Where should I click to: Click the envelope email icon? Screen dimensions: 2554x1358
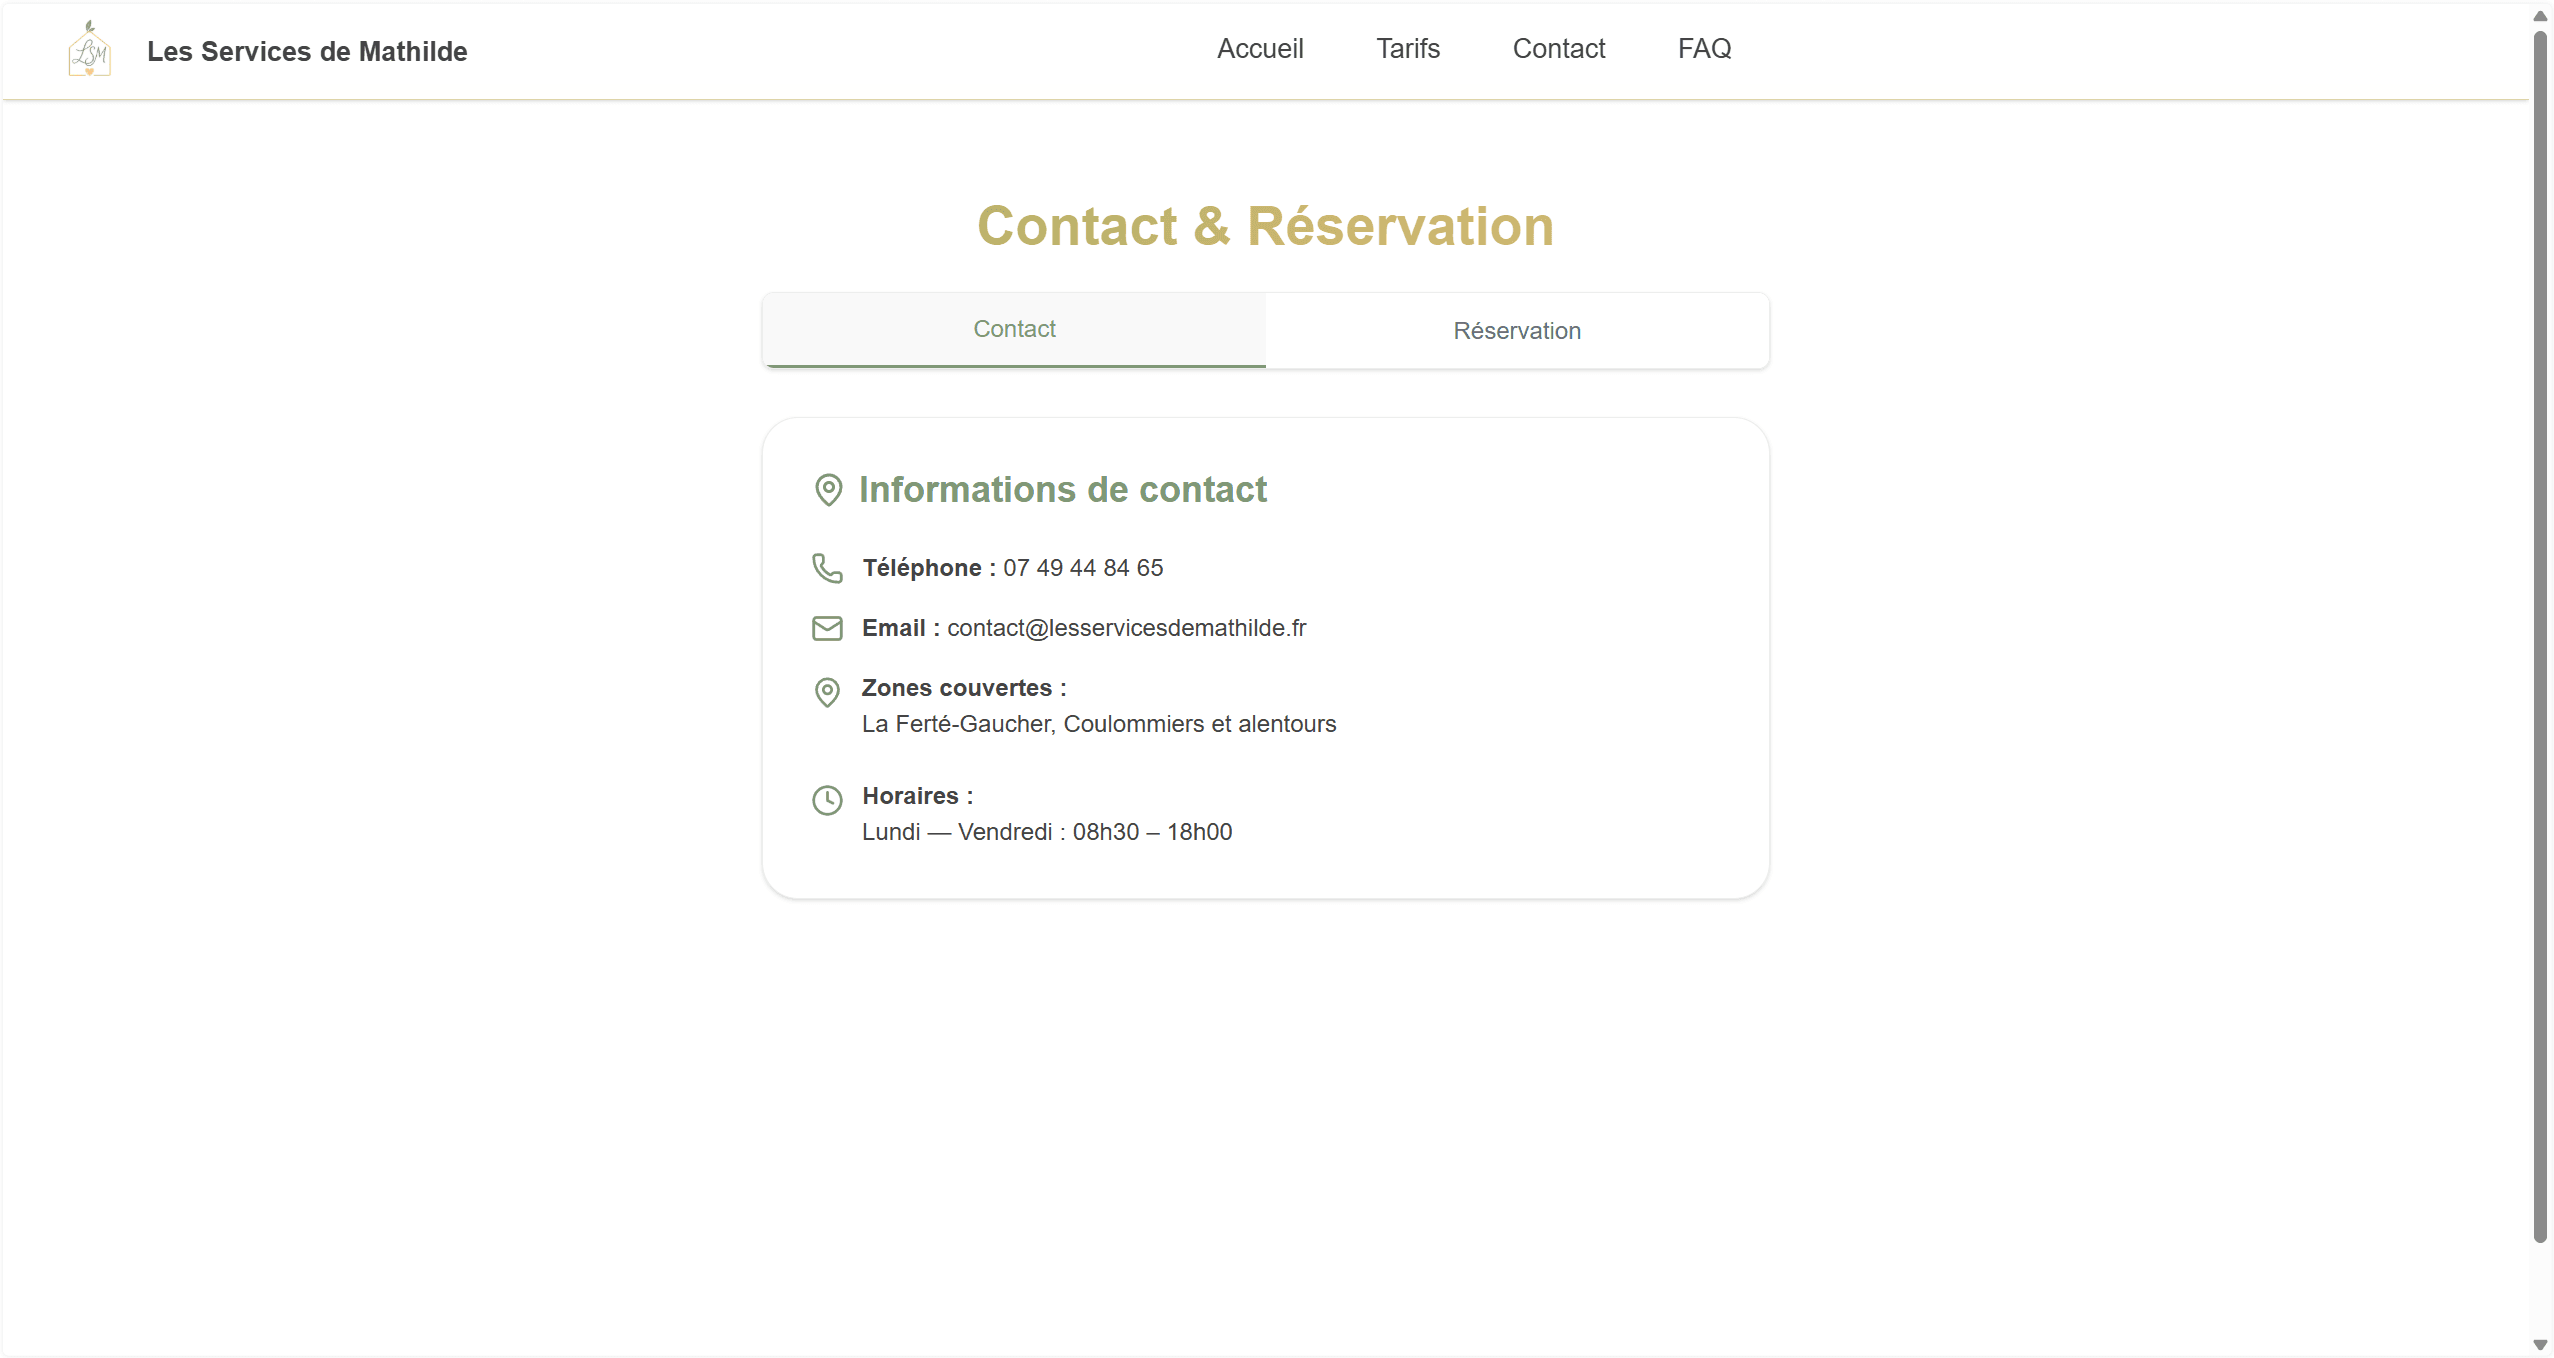pos(827,628)
